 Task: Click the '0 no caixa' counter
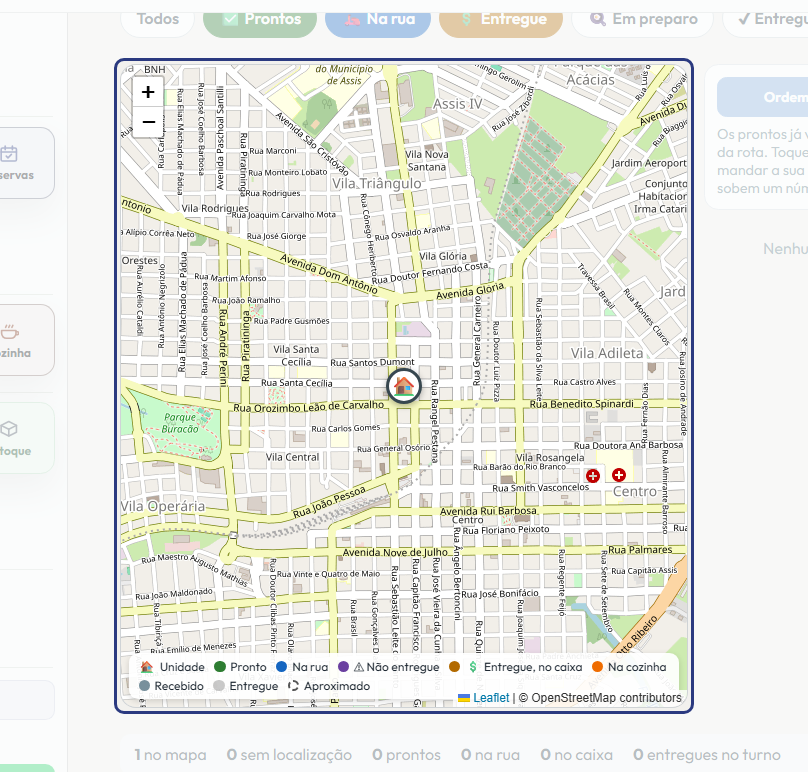[576, 755]
